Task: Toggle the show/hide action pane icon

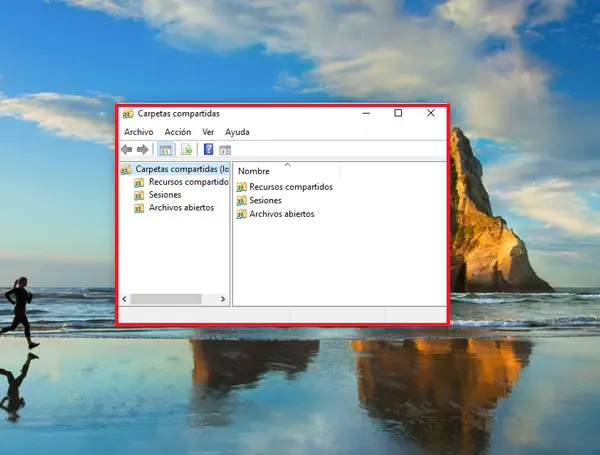Action: pyautogui.click(x=225, y=150)
